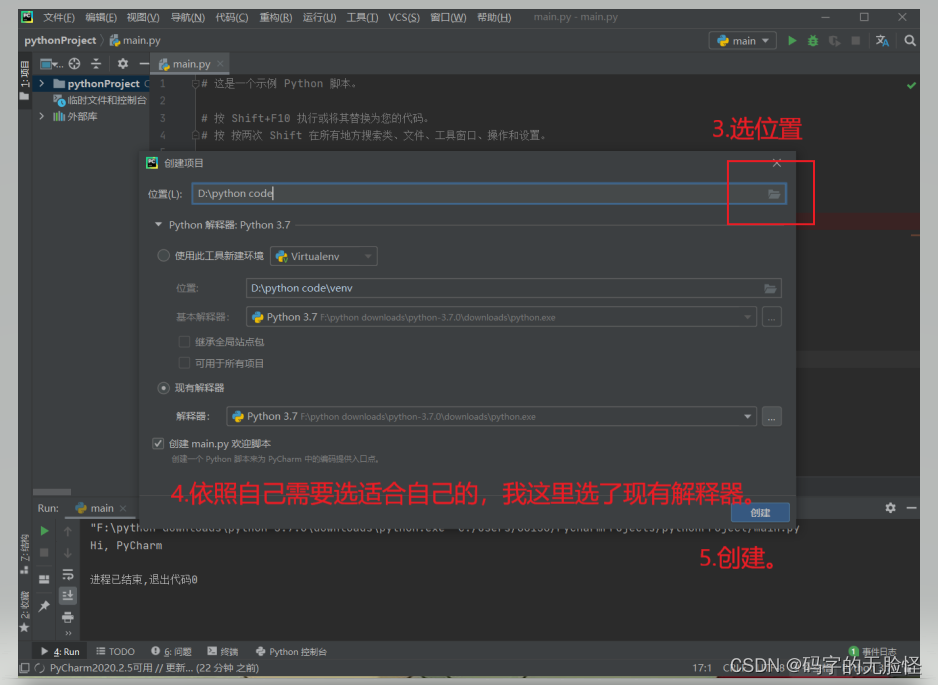Open Search Everywhere magnifier icon
938x685 pixels.
tap(910, 40)
